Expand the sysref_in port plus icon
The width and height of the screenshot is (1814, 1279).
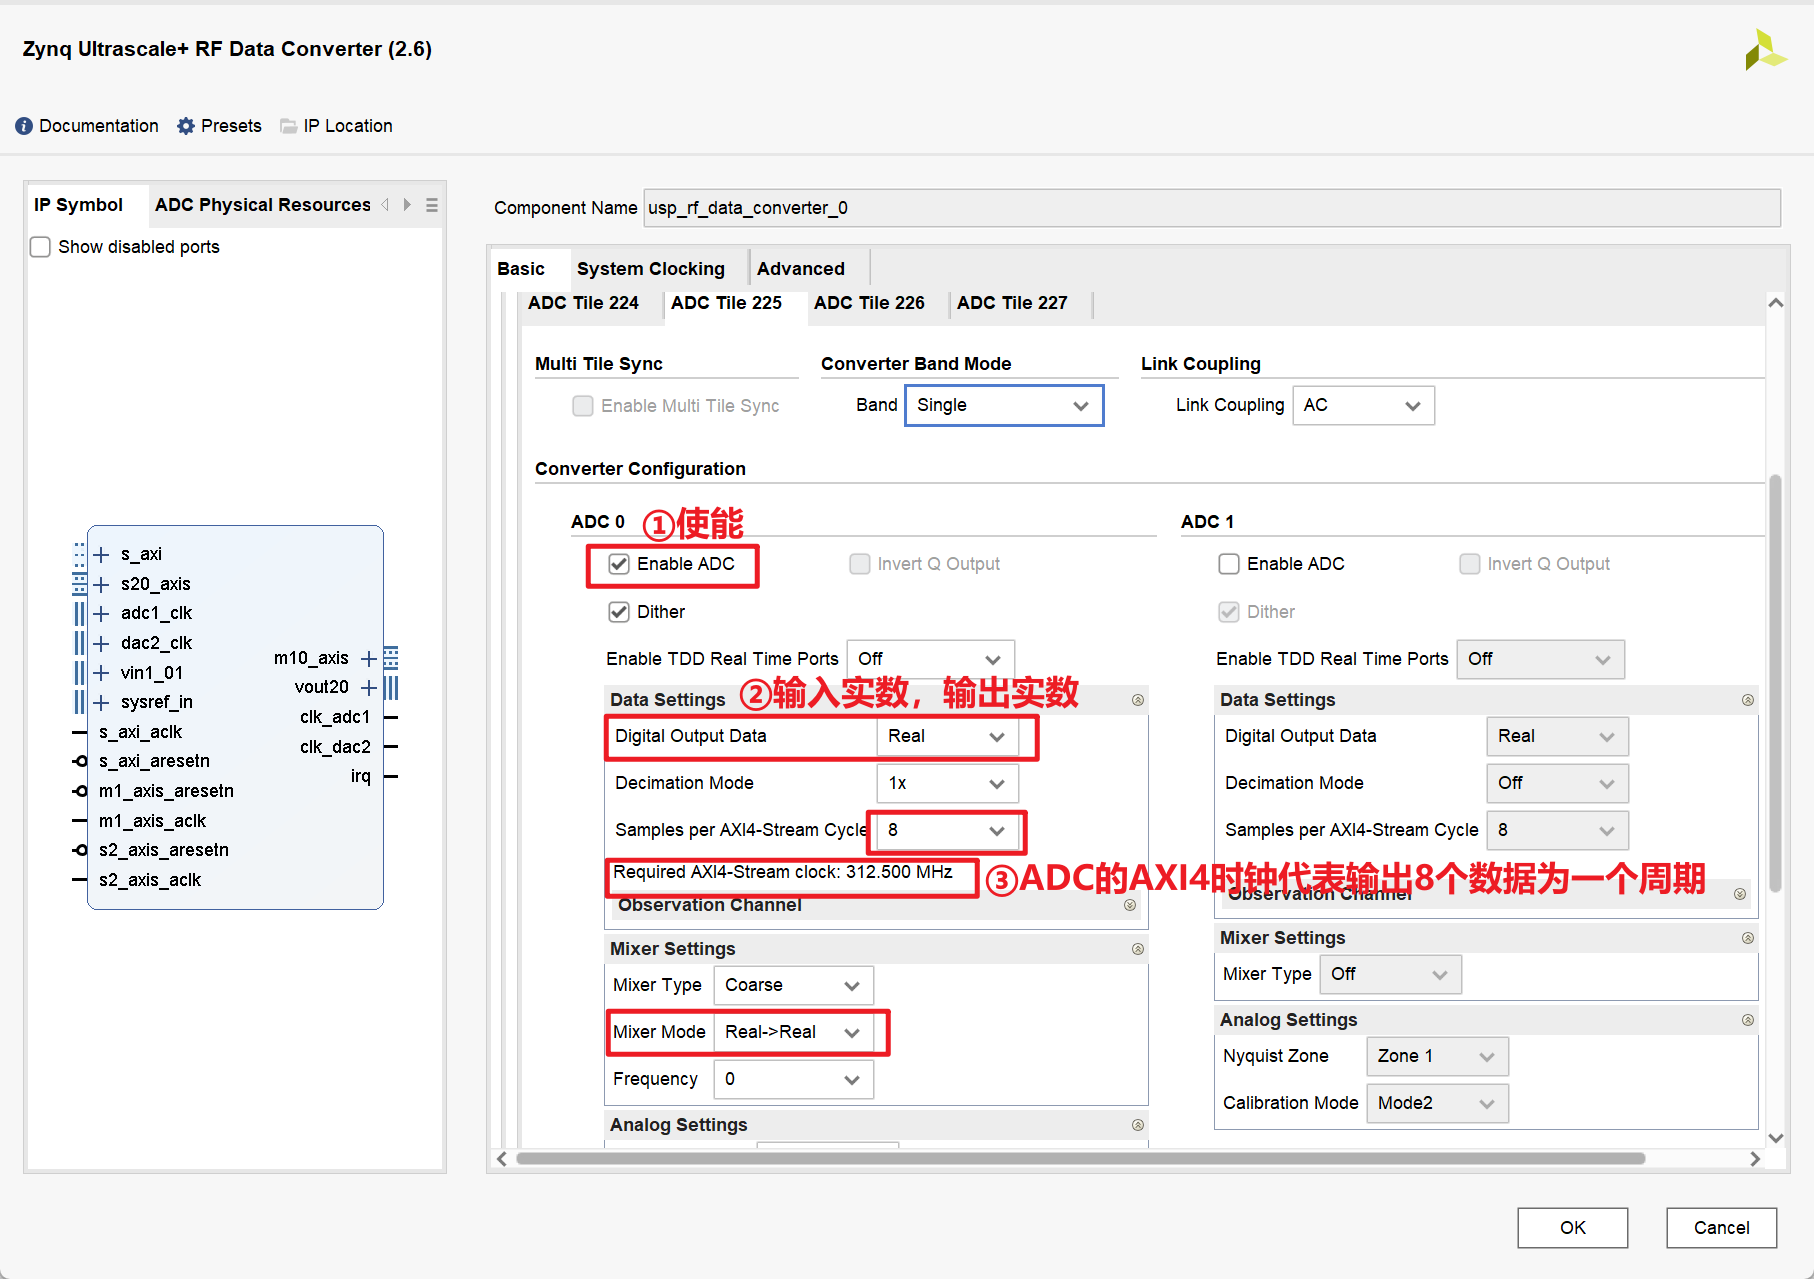click(x=101, y=703)
